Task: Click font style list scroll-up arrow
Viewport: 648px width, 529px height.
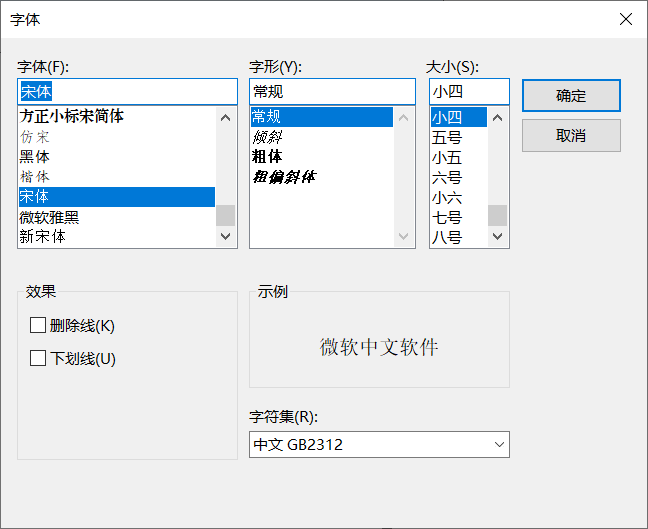Action: (x=404, y=118)
